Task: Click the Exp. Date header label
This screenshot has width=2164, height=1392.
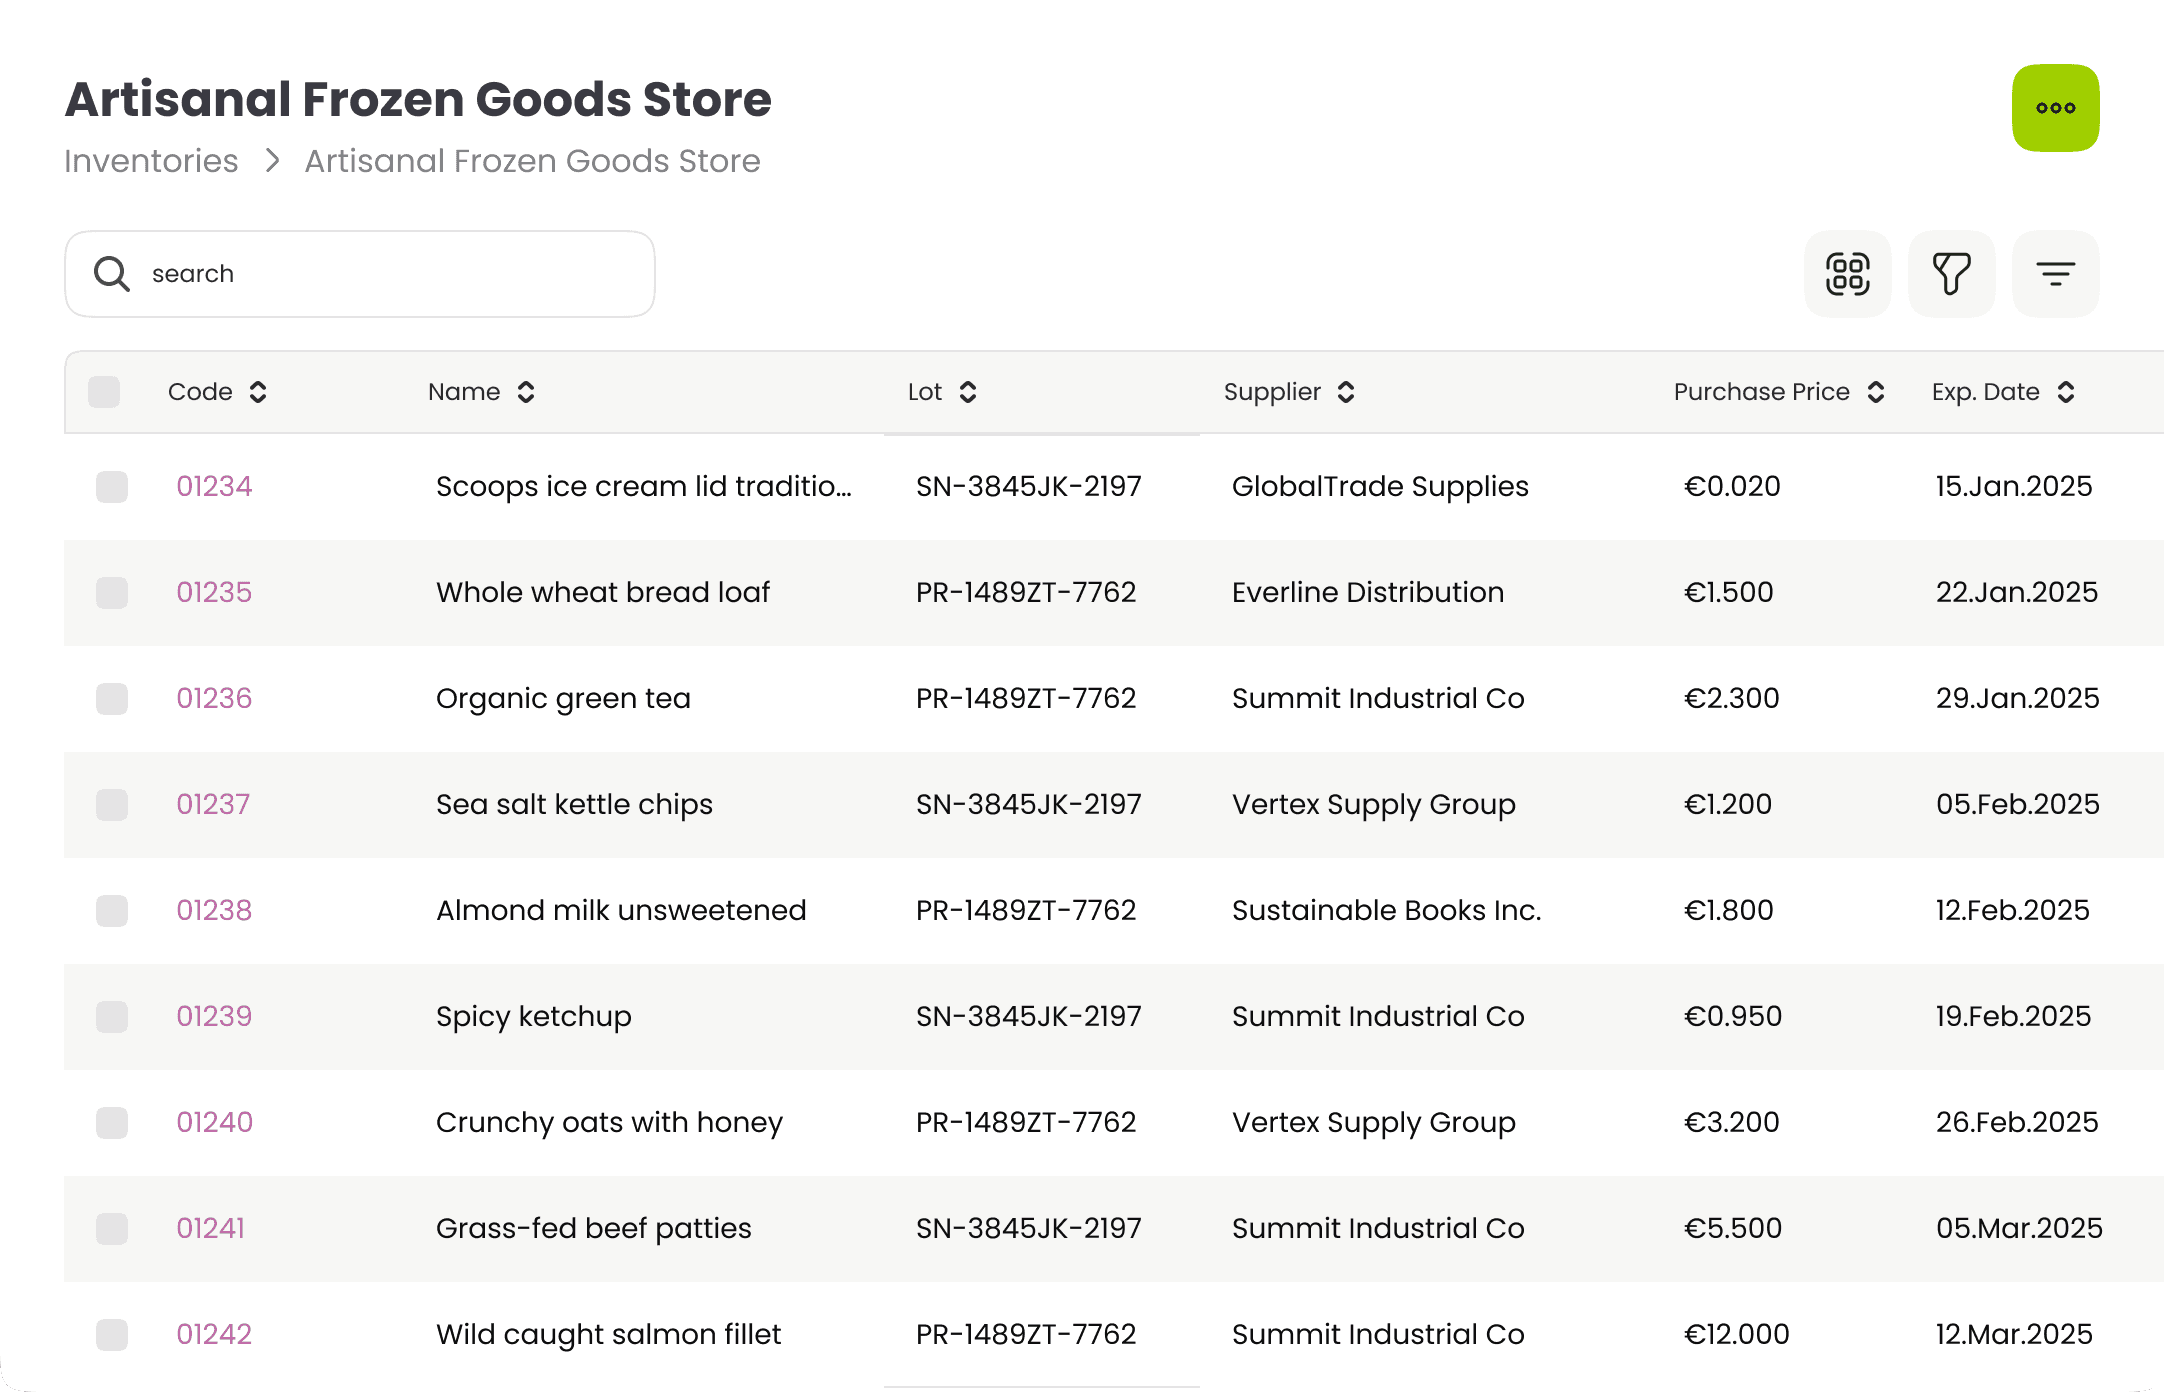Action: (x=1985, y=392)
